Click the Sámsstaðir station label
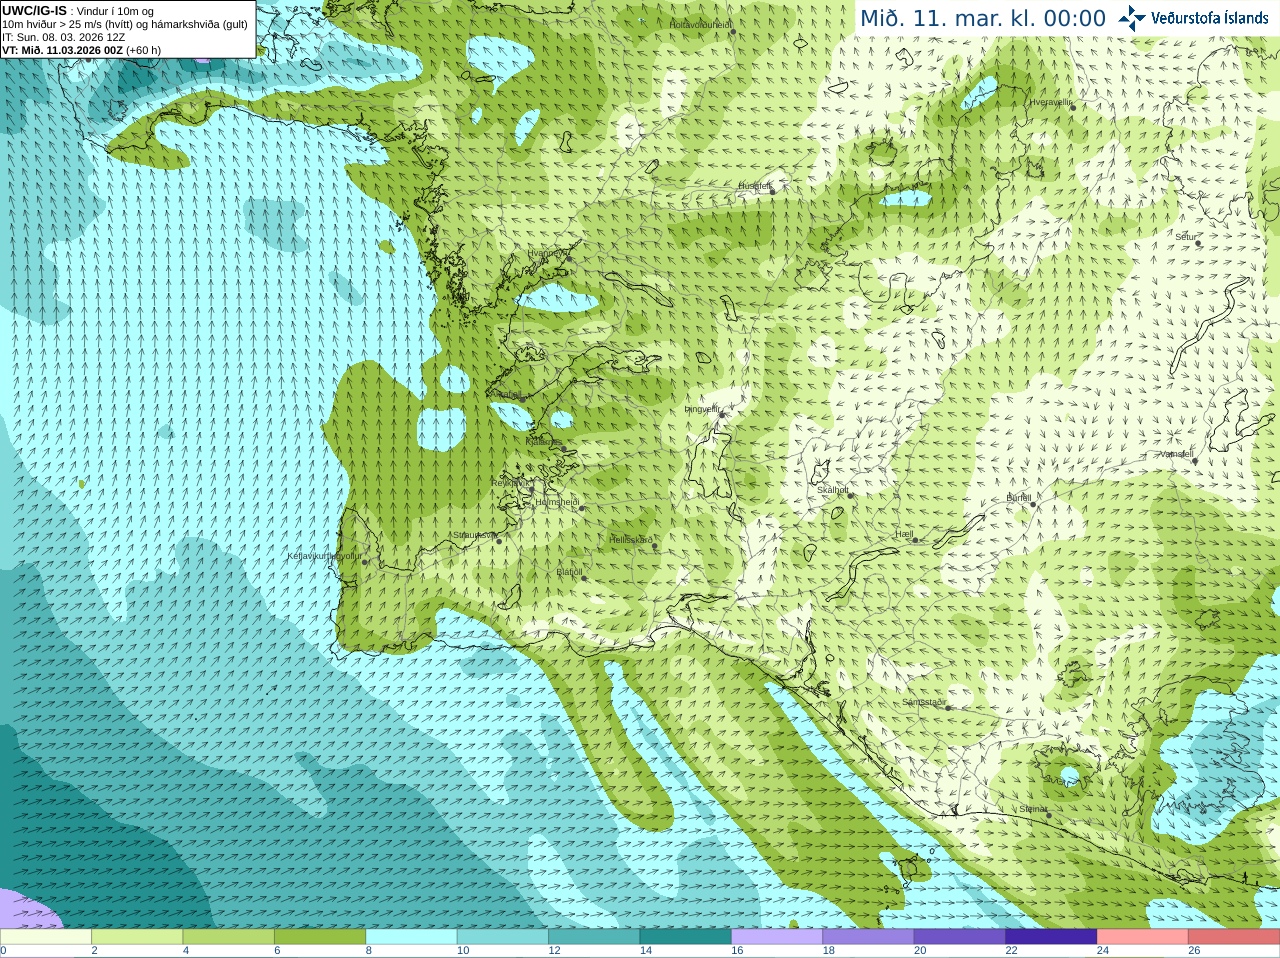The width and height of the screenshot is (1280, 958). 923,702
